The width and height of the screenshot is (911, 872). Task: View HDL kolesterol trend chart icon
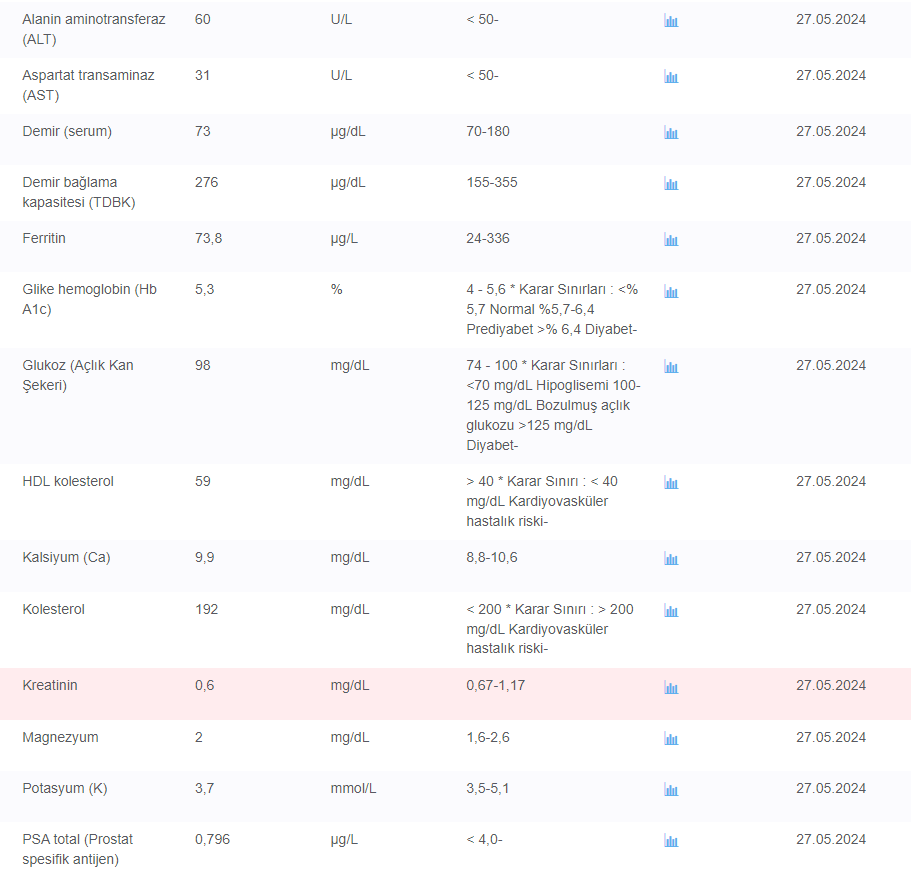pyautogui.click(x=671, y=483)
